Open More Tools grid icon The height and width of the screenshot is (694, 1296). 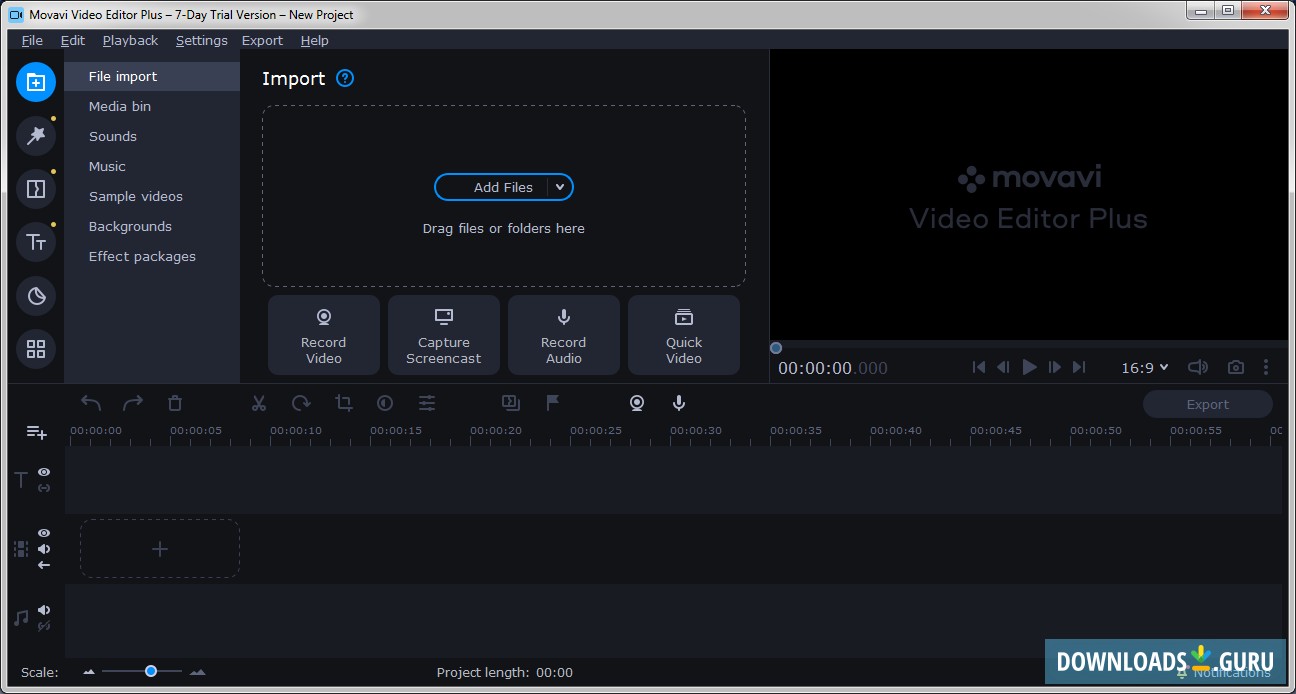coord(36,350)
